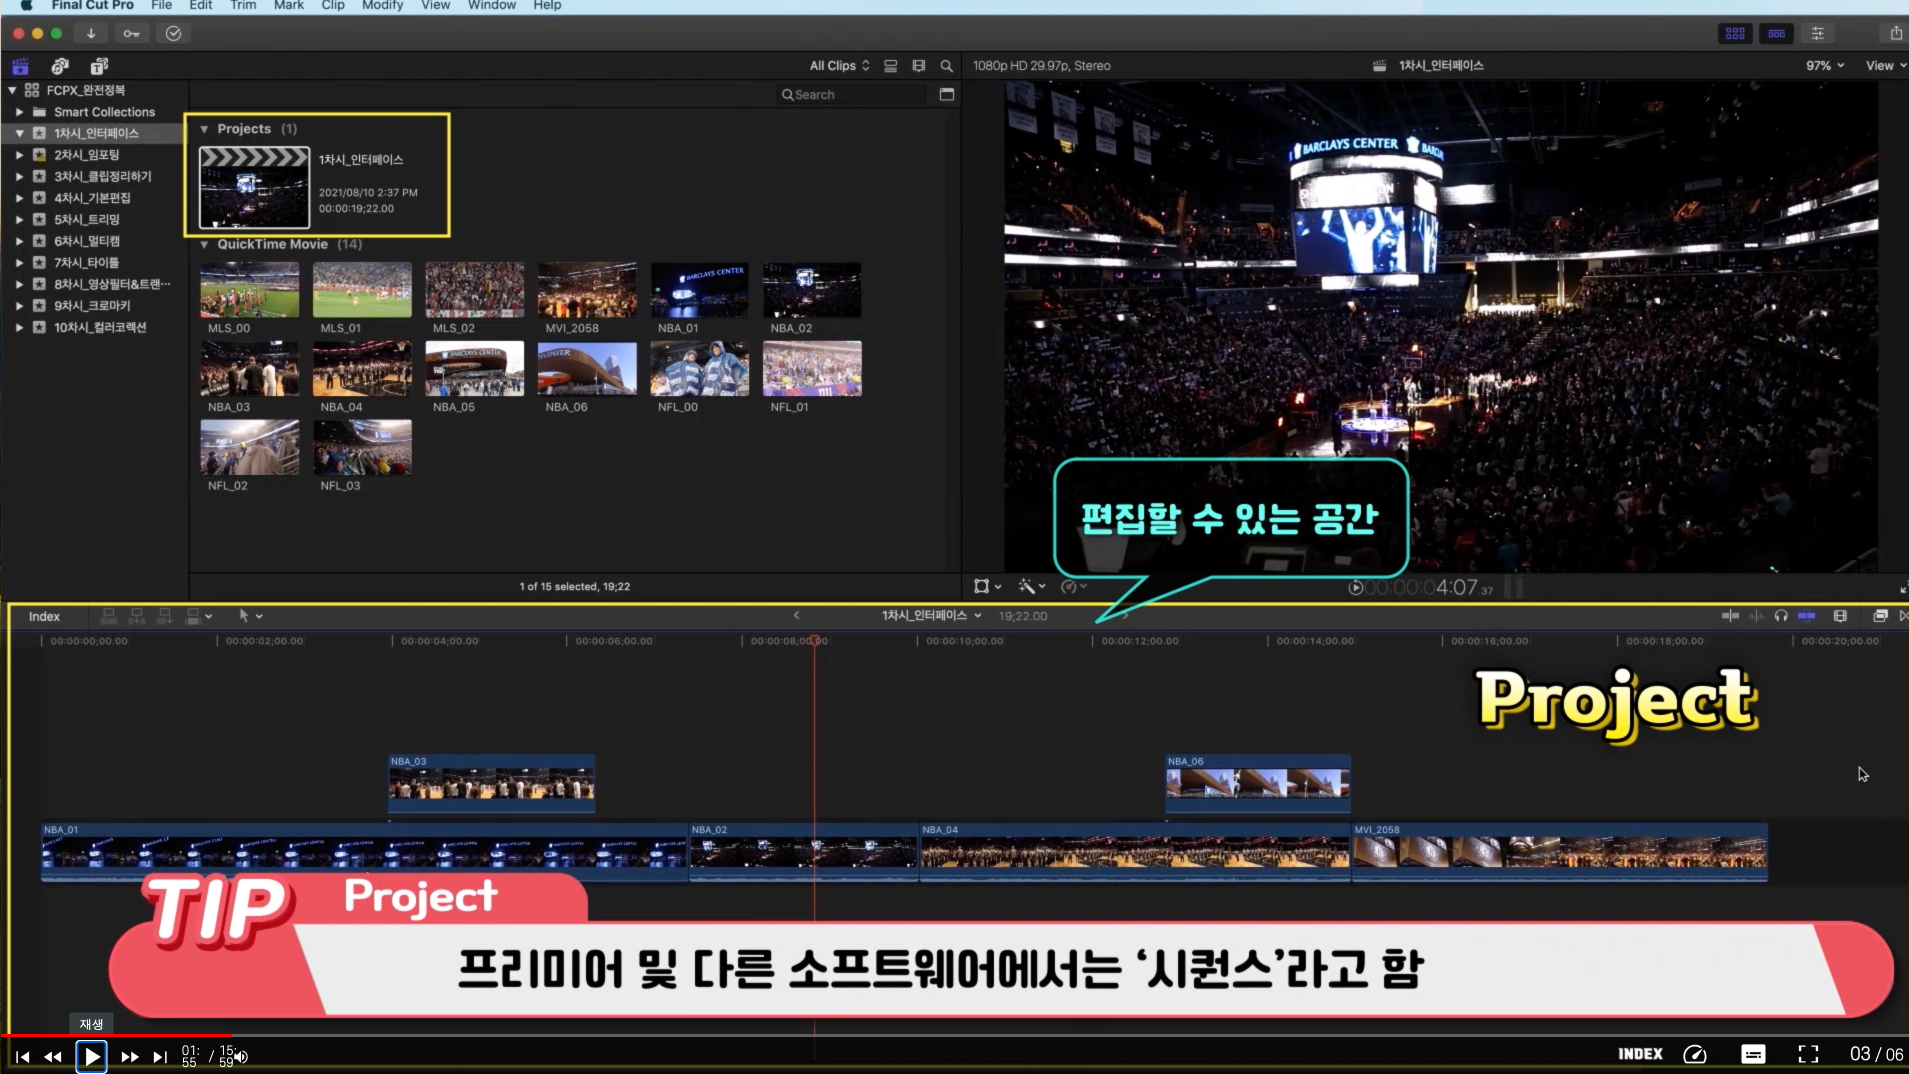Click the INDEX button in player bar

pyautogui.click(x=1640, y=1054)
